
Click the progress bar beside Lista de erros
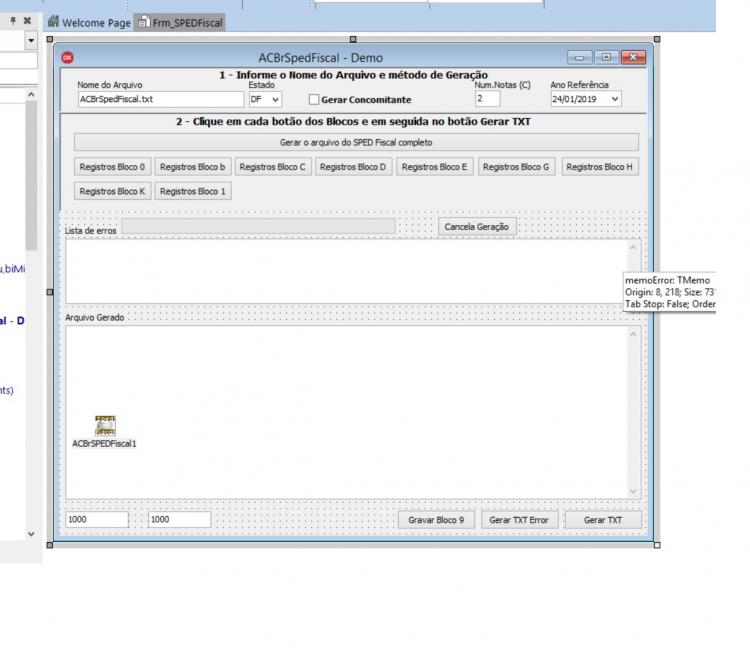point(259,226)
